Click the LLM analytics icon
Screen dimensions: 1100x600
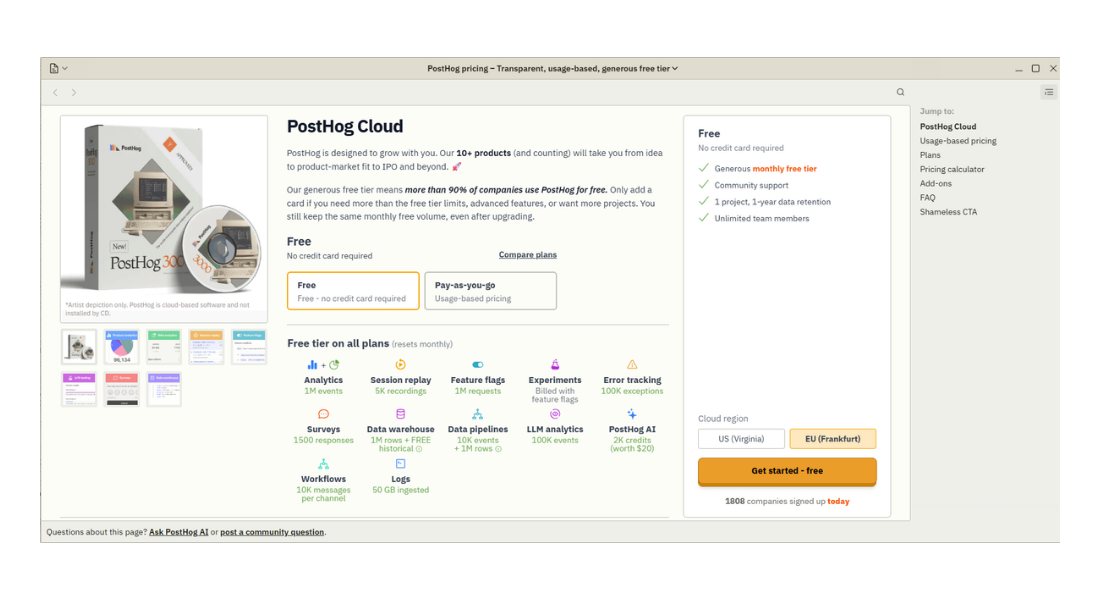click(x=555, y=414)
